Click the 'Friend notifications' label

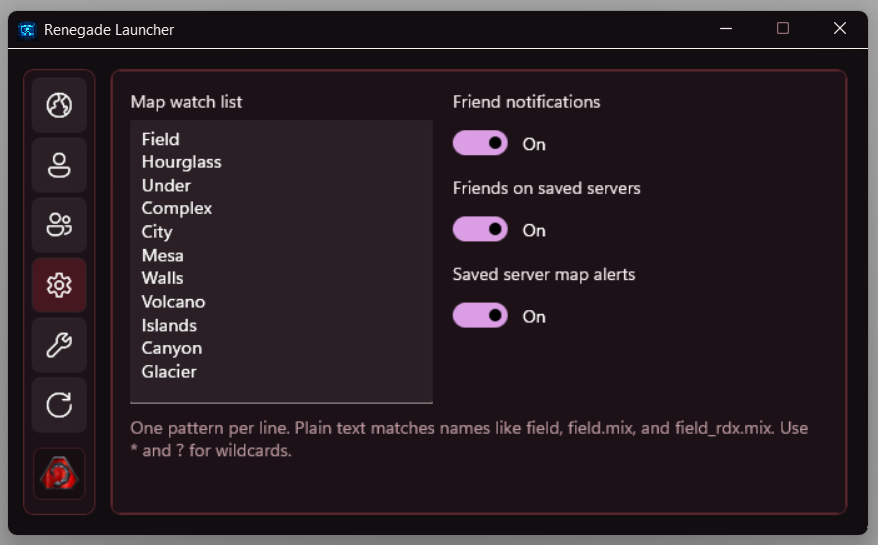526,102
